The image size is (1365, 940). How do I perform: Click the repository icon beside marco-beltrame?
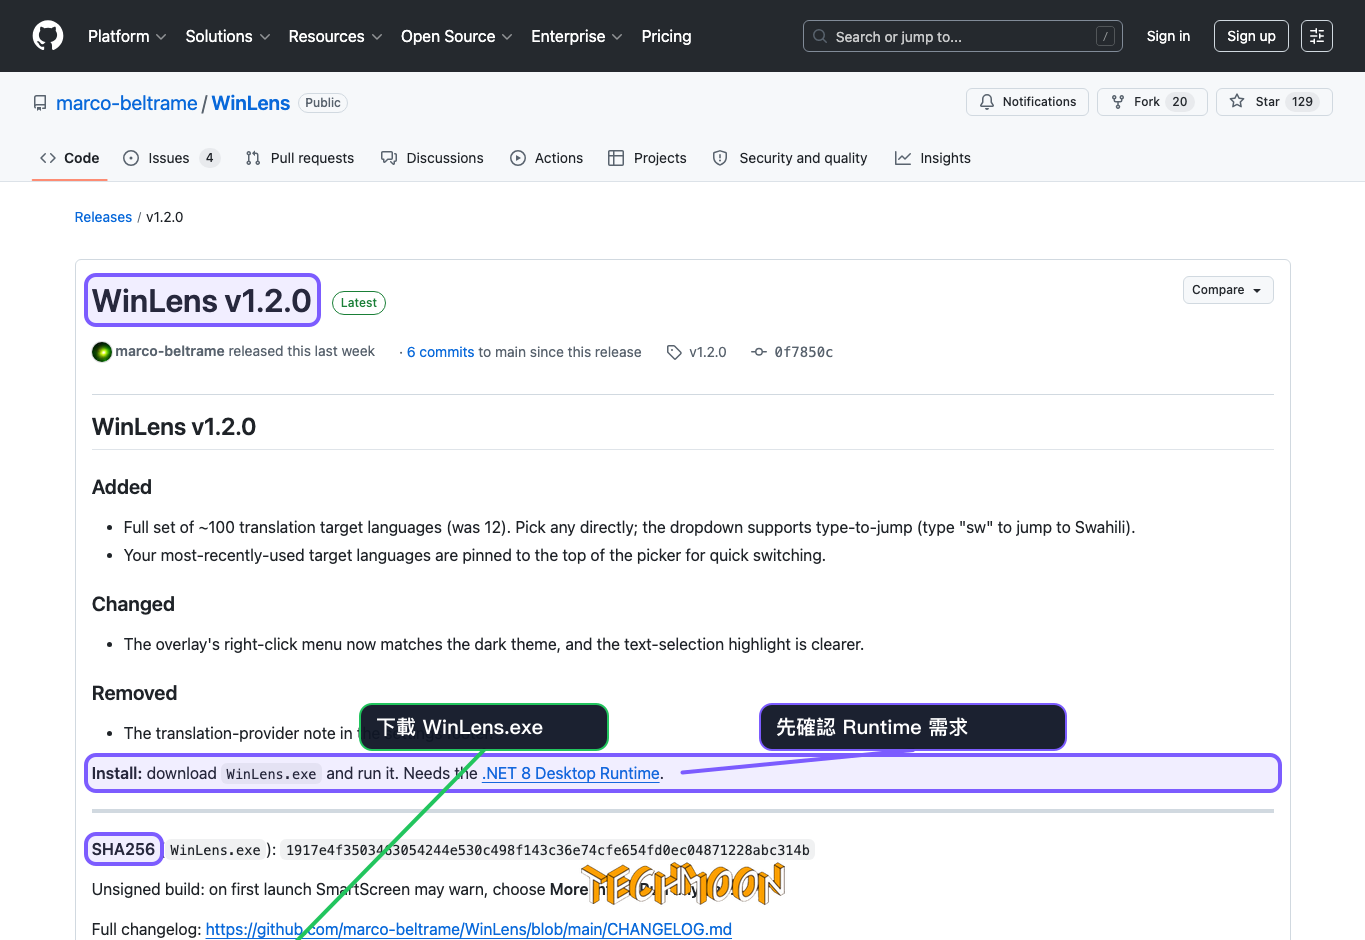point(40,103)
